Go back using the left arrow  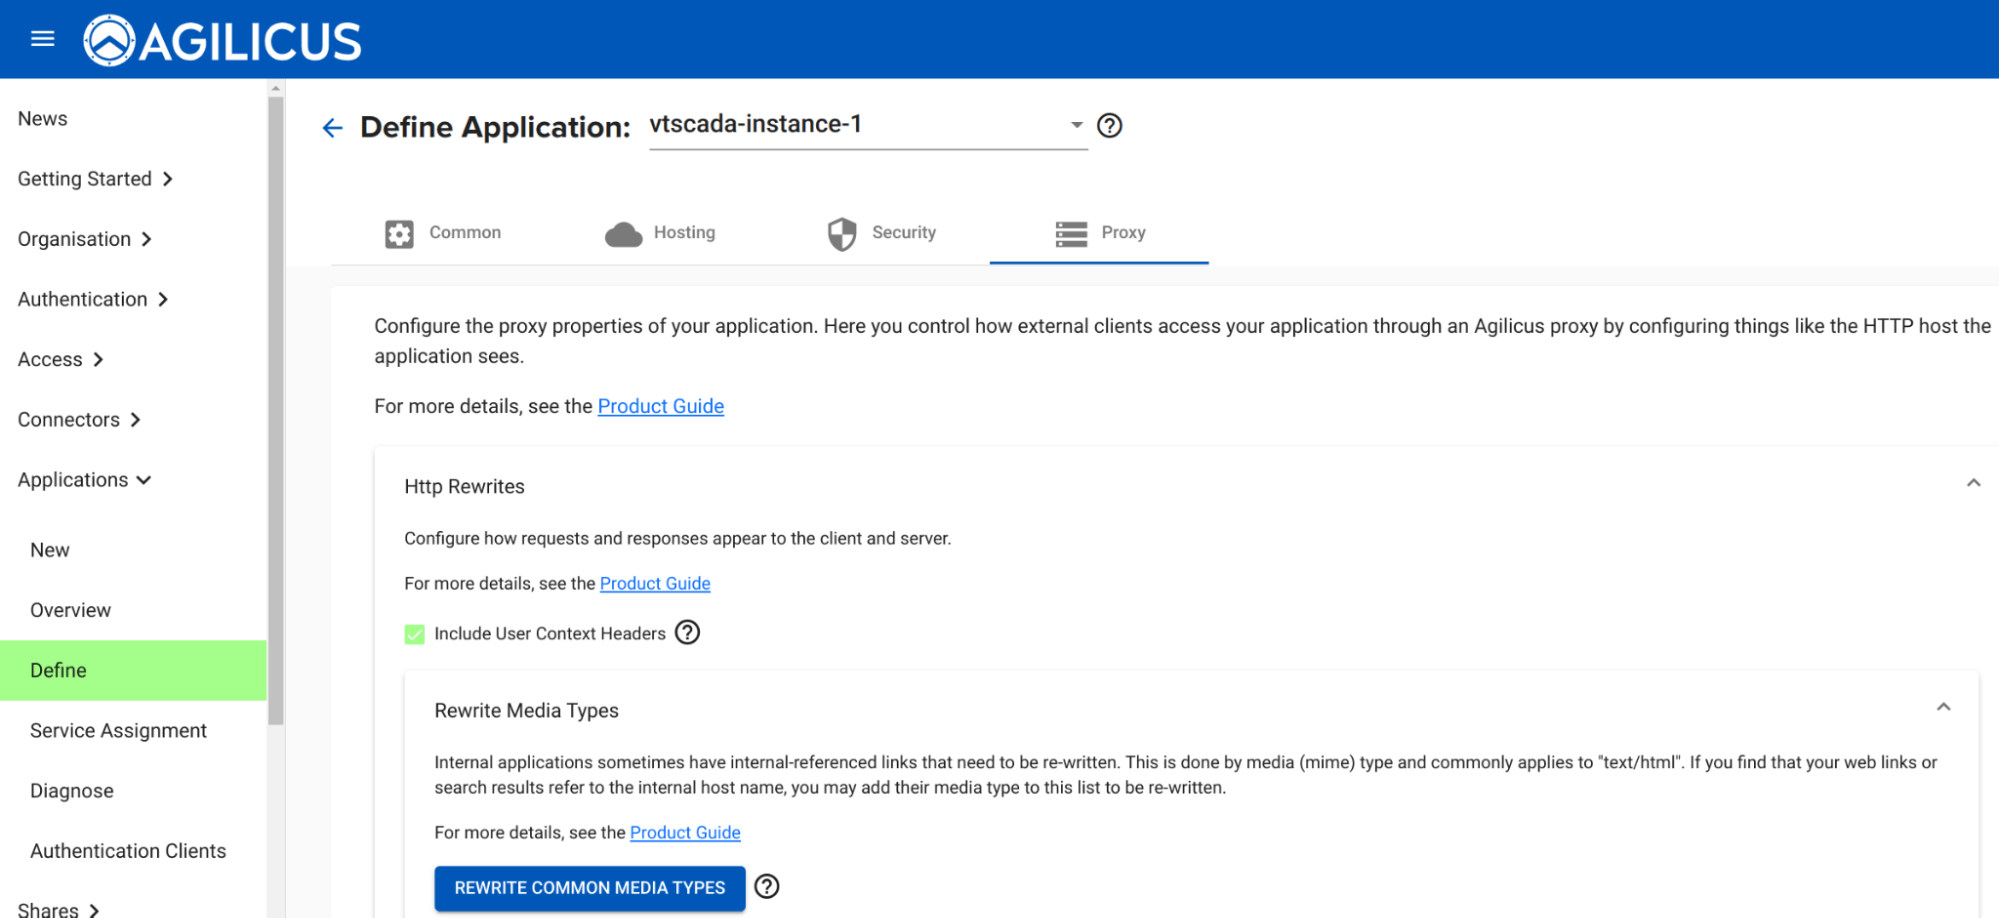(x=332, y=128)
